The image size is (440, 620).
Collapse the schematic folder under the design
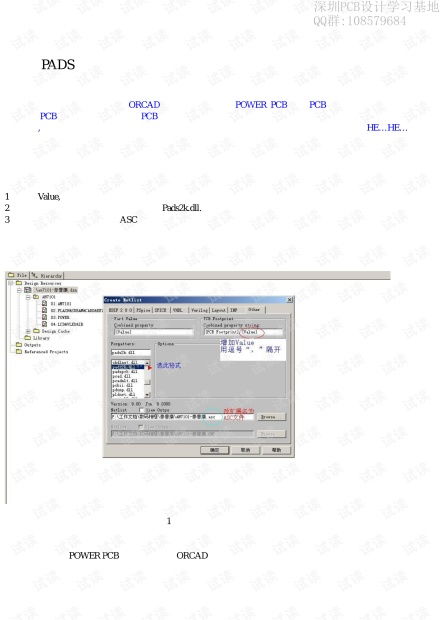(x=28, y=297)
